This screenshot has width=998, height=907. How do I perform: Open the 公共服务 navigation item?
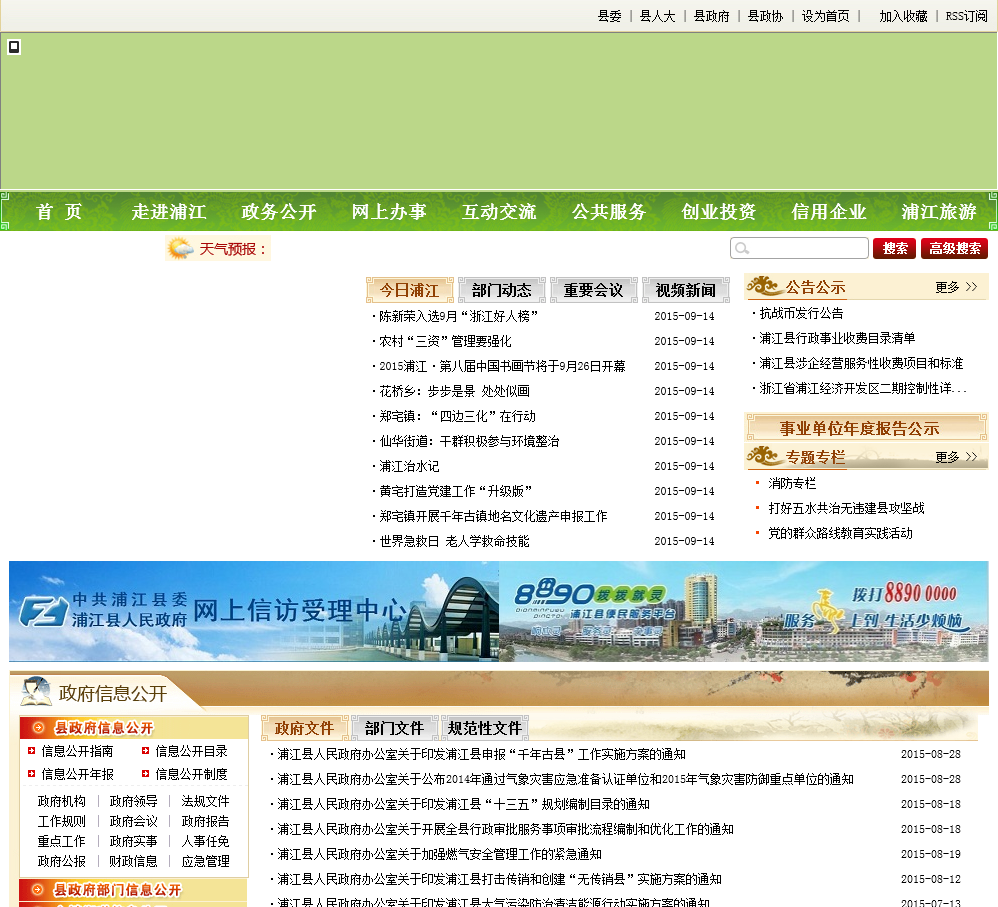click(609, 211)
